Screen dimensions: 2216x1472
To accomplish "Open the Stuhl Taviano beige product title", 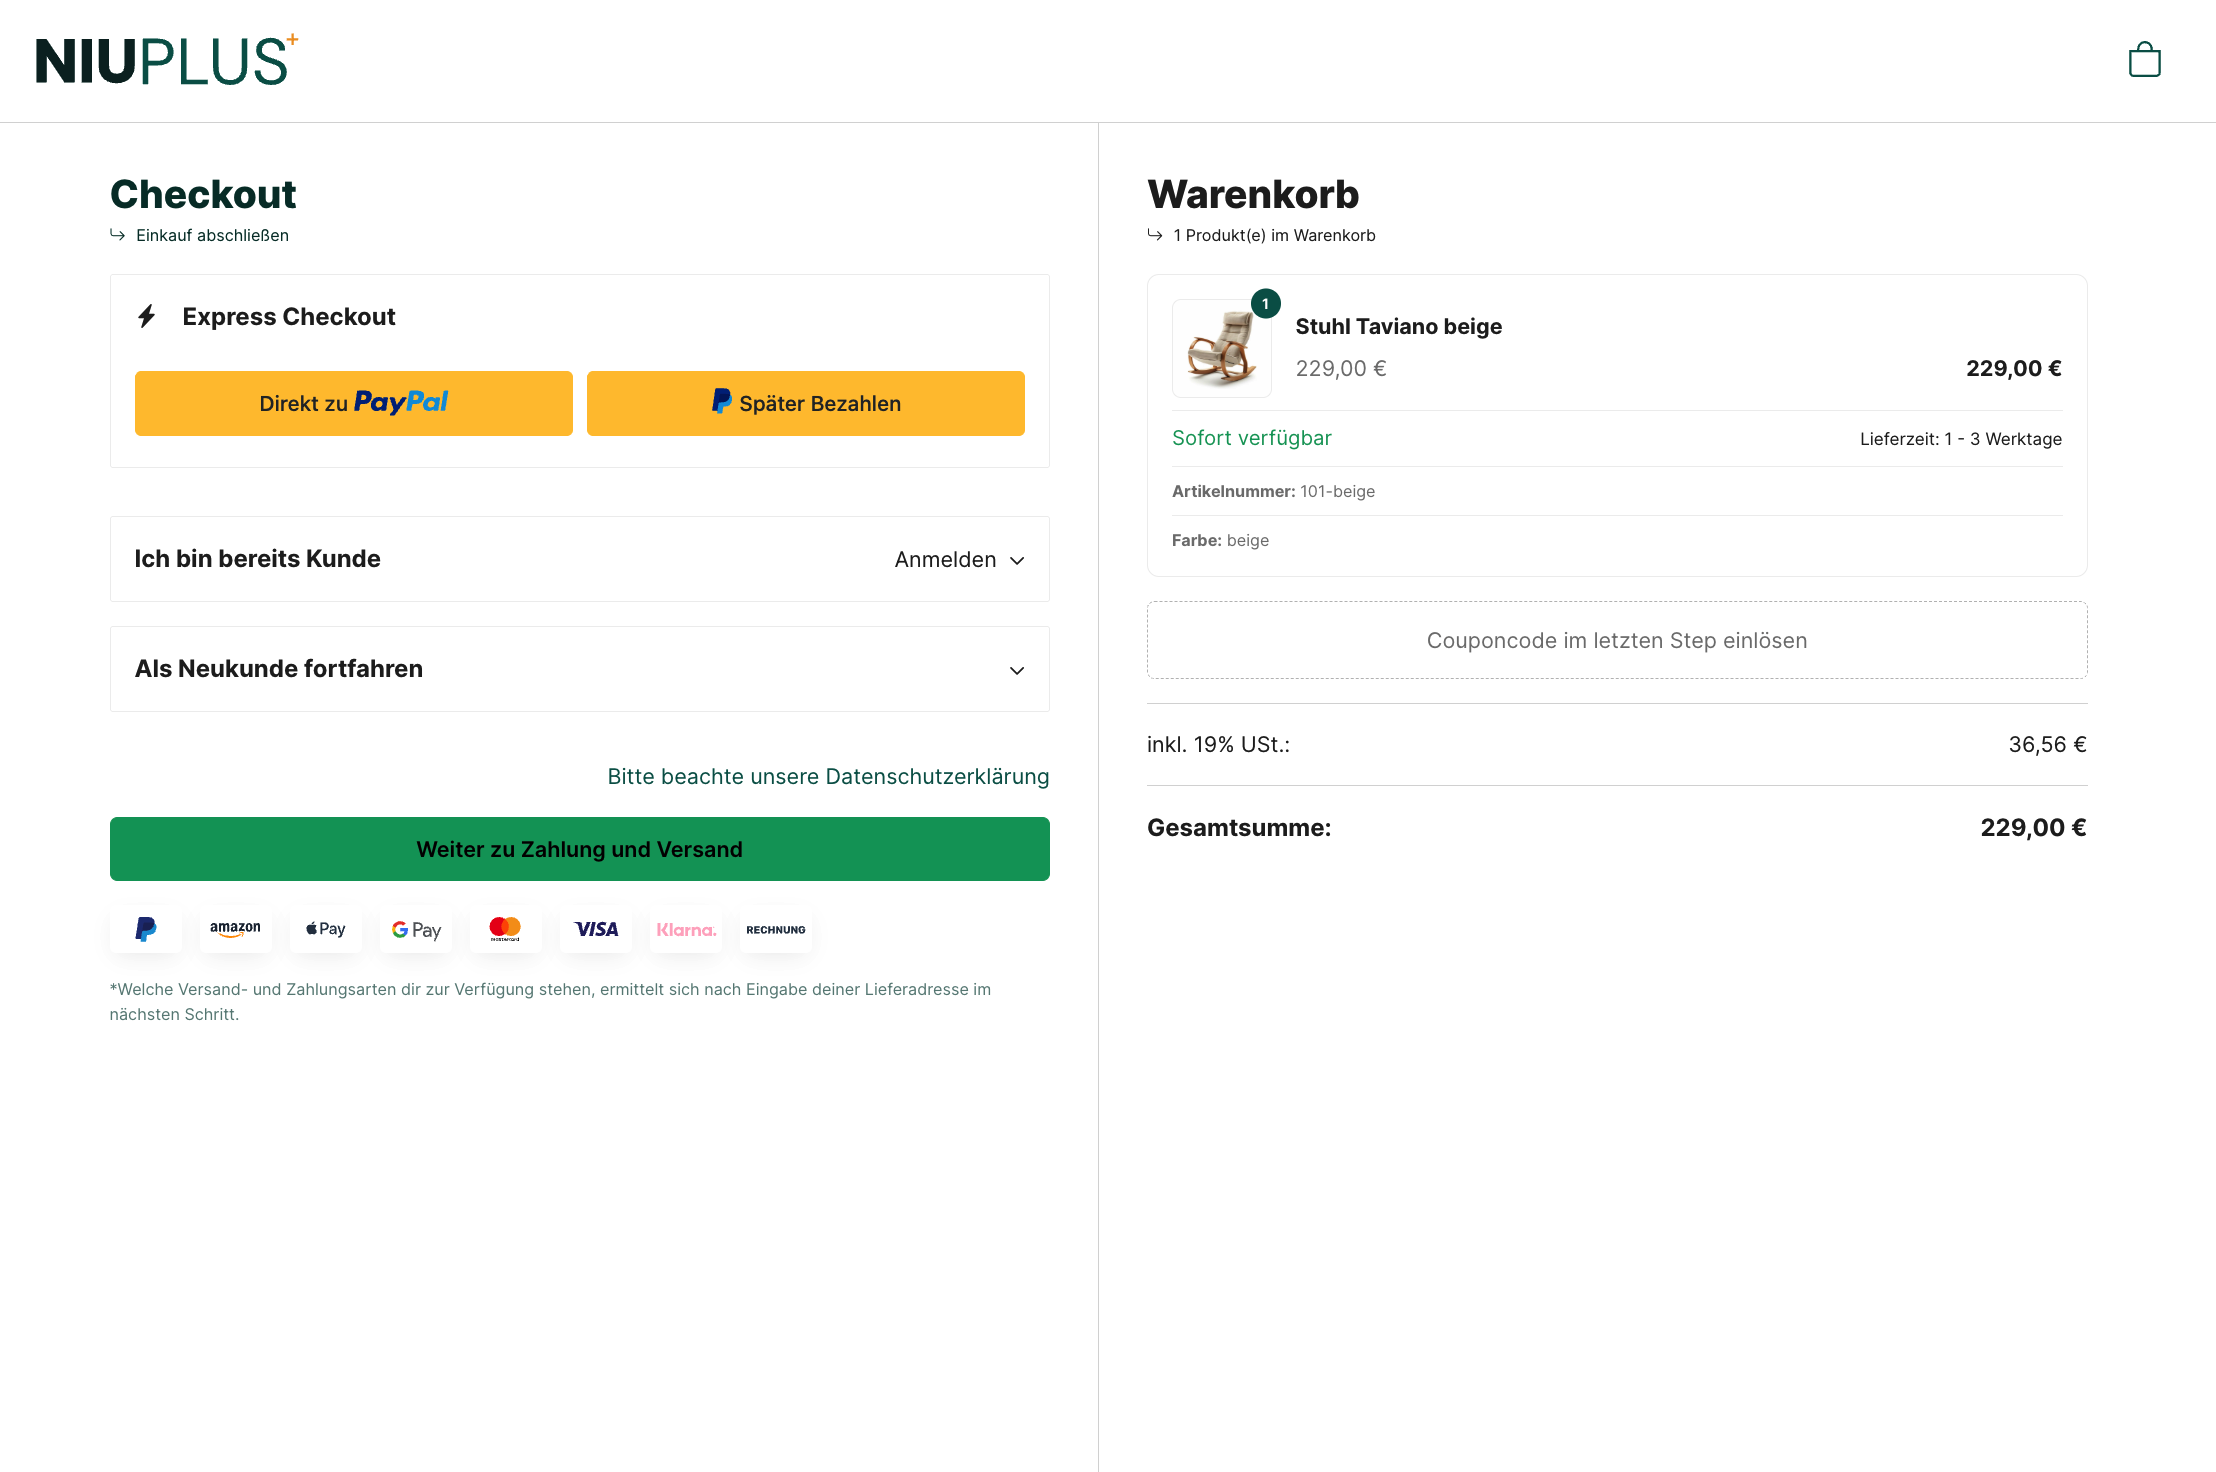I will [1399, 327].
